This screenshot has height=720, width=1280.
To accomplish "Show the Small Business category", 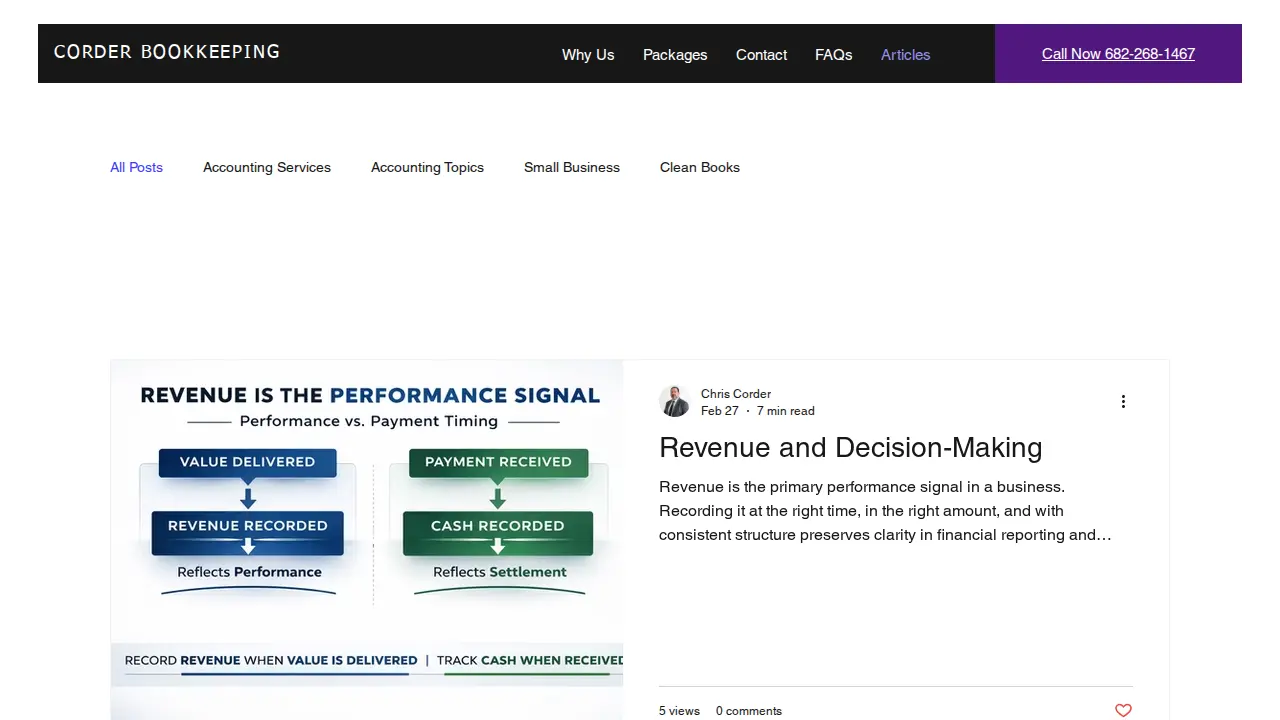I will tap(572, 167).
